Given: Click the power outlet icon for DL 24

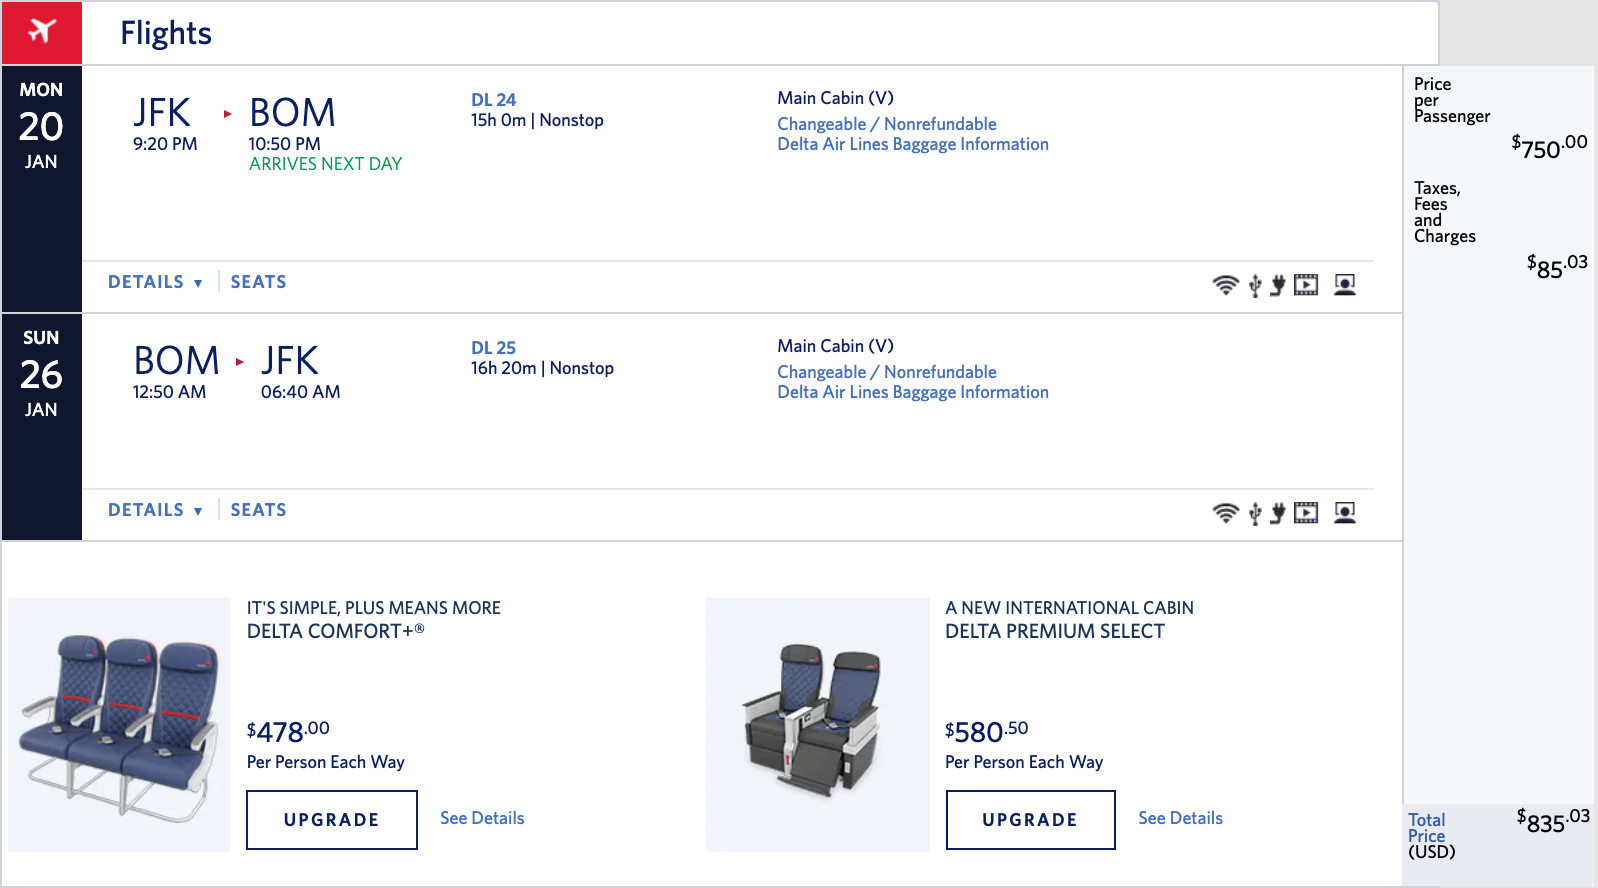Looking at the screenshot, I should pyautogui.click(x=1278, y=286).
